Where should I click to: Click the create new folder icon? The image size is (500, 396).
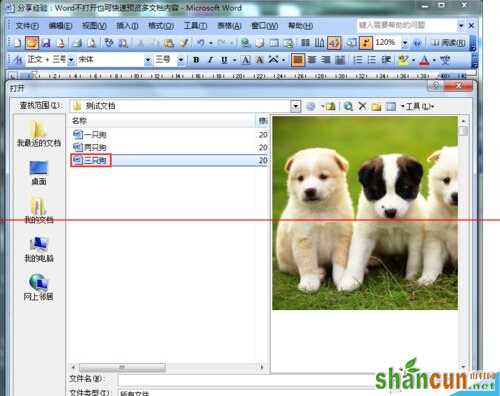click(x=376, y=107)
